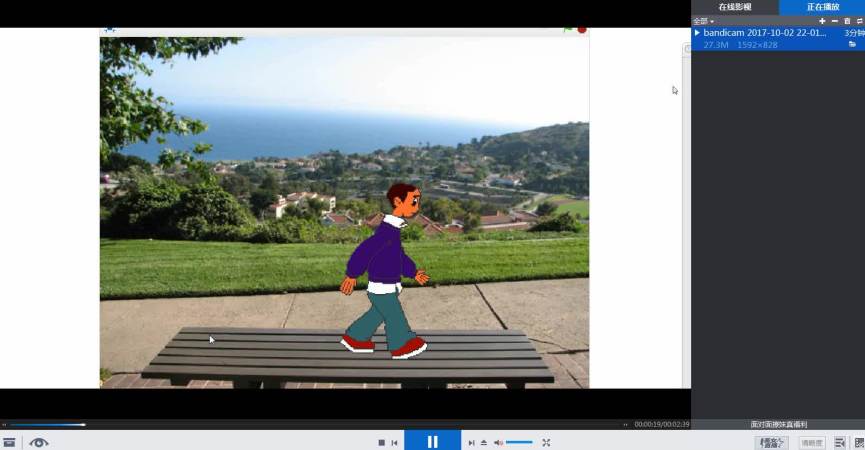Remove the item using the minus icon
The width and height of the screenshot is (865, 450).
click(835, 21)
